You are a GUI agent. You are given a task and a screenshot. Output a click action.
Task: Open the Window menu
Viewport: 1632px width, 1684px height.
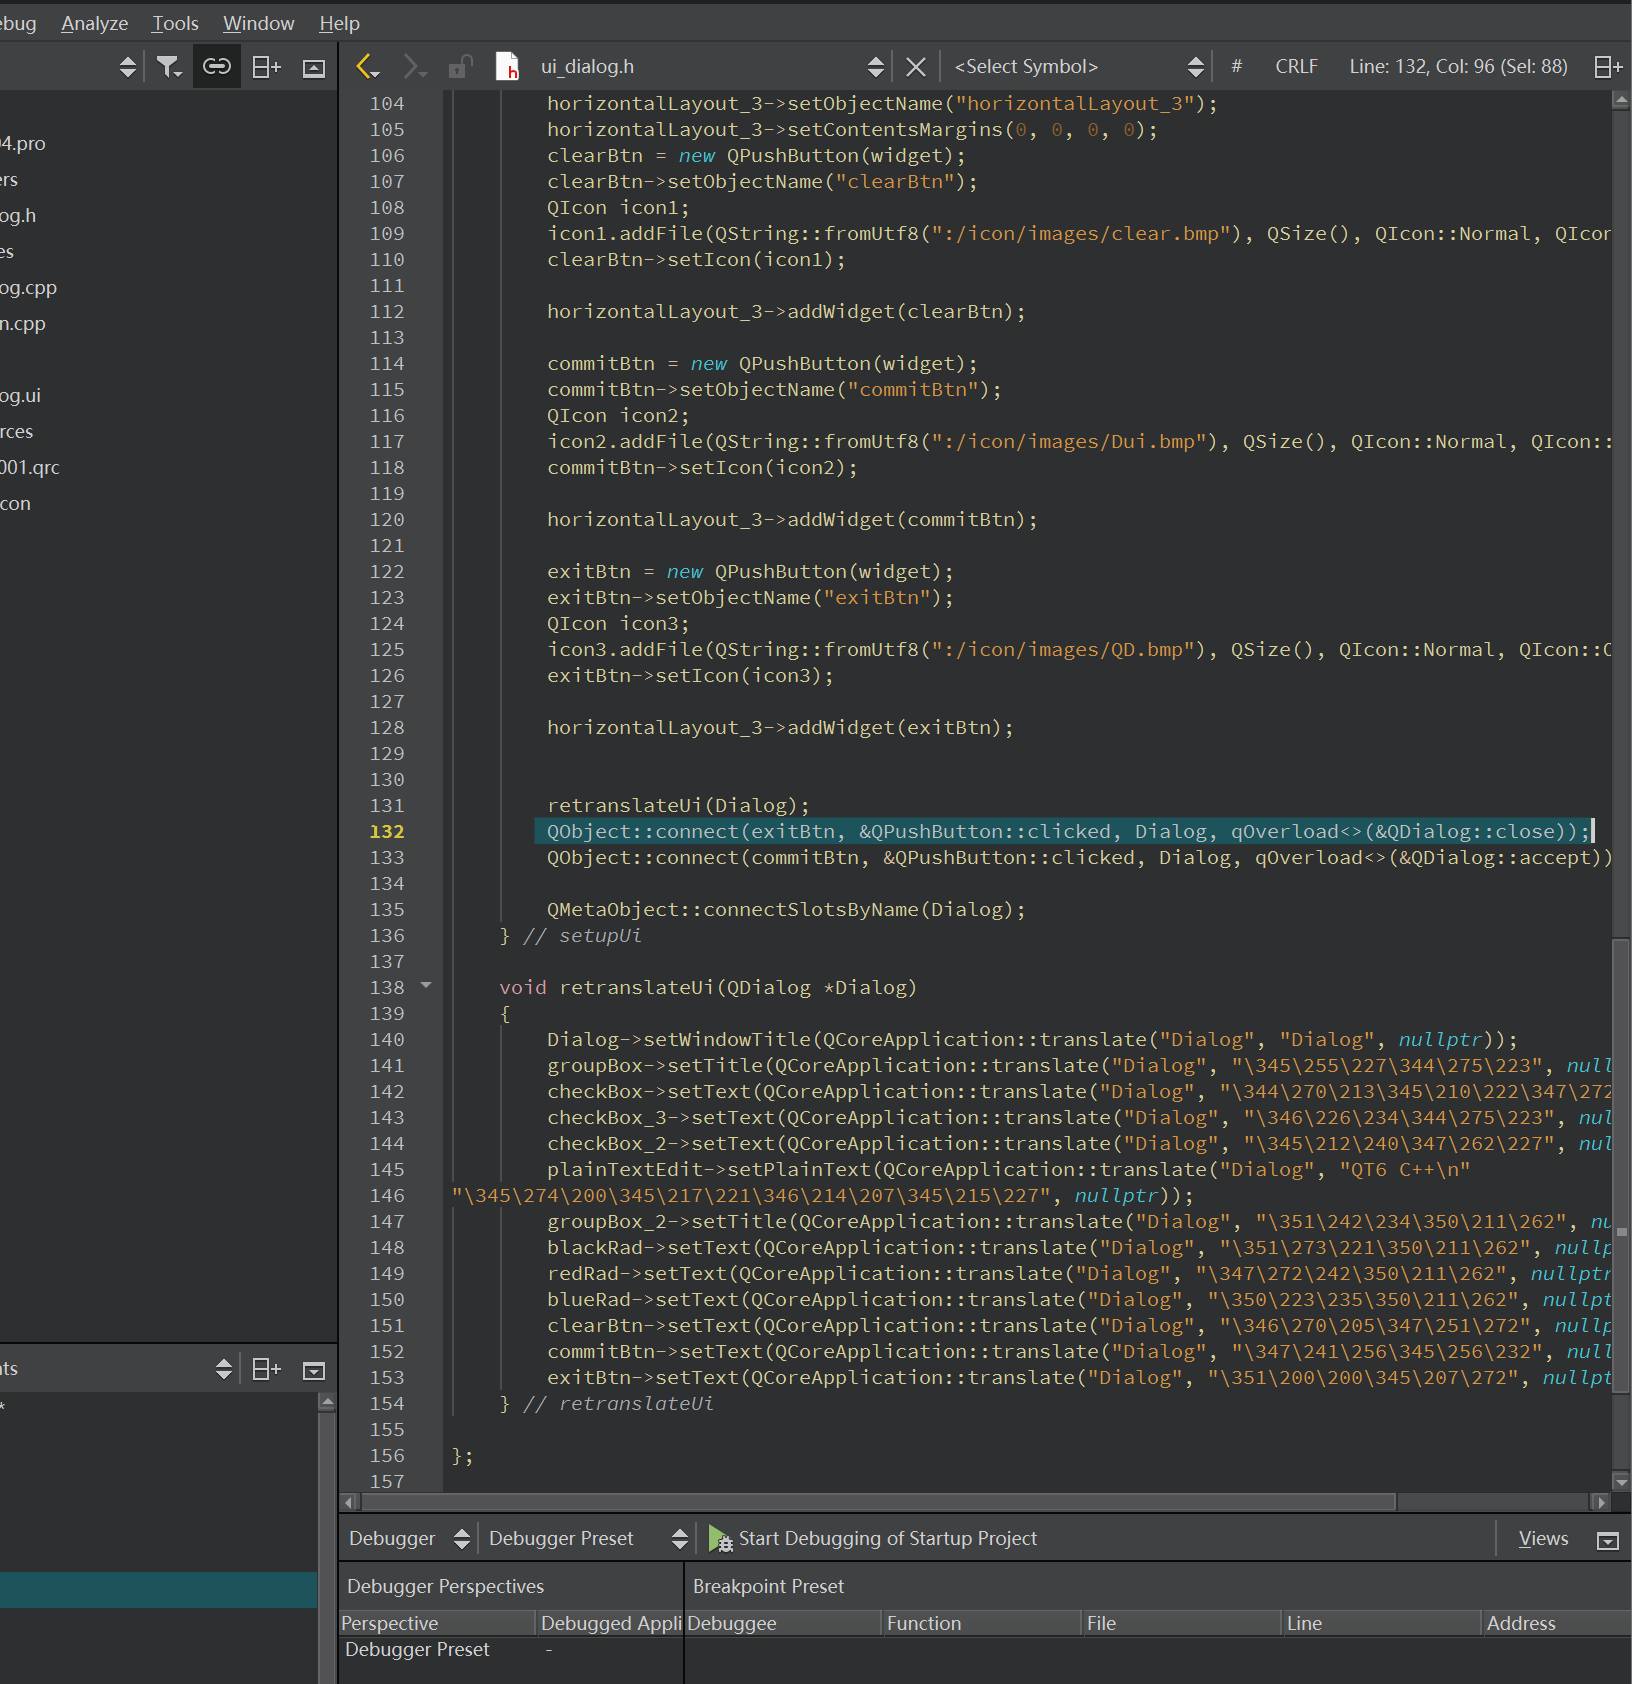click(x=258, y=23)
